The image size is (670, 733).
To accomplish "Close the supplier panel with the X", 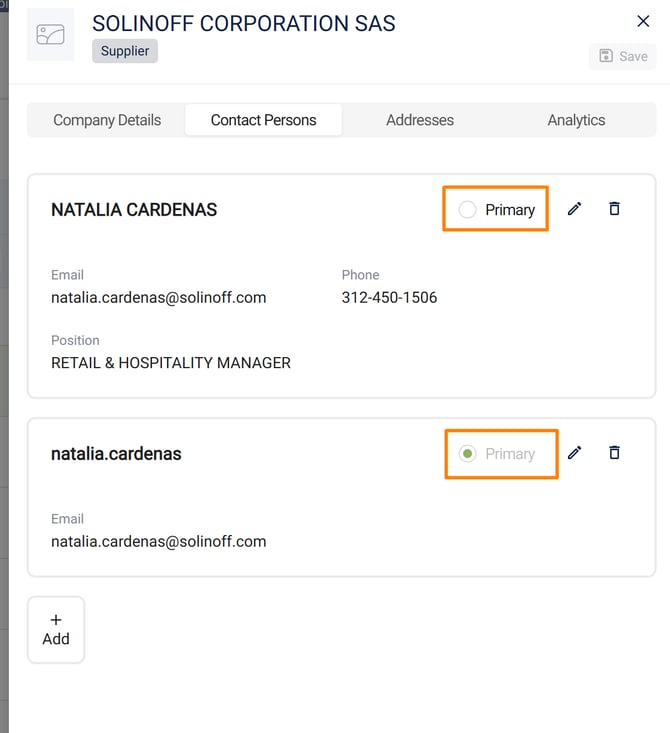I will pos(643,21).
